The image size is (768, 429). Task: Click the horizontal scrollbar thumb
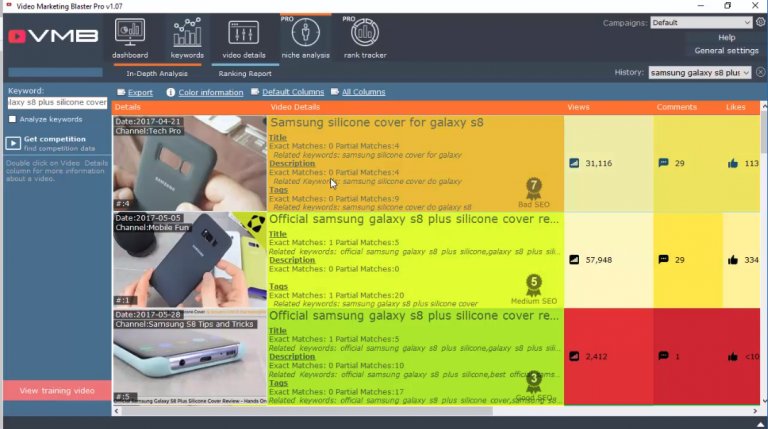(307, 411)
